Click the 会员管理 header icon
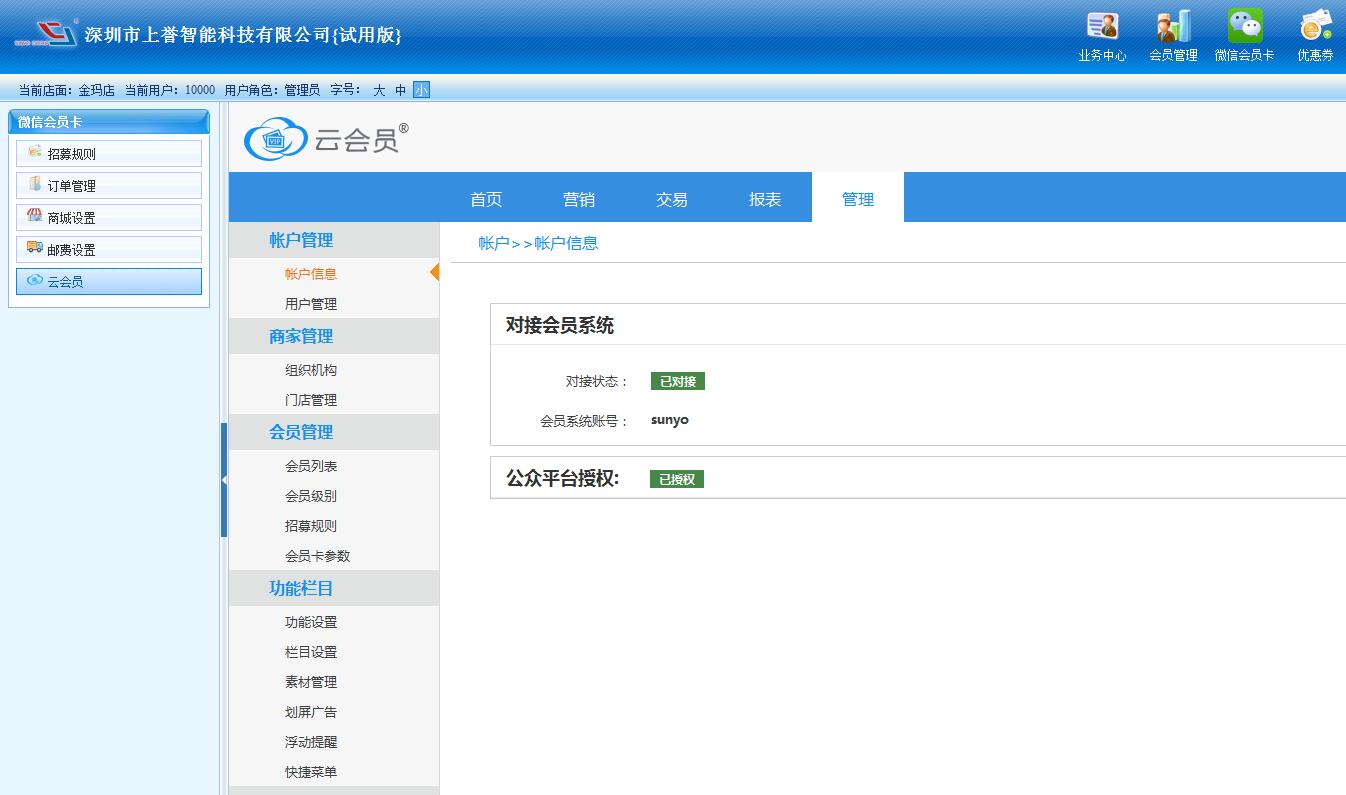 [x=1172, y=35]
